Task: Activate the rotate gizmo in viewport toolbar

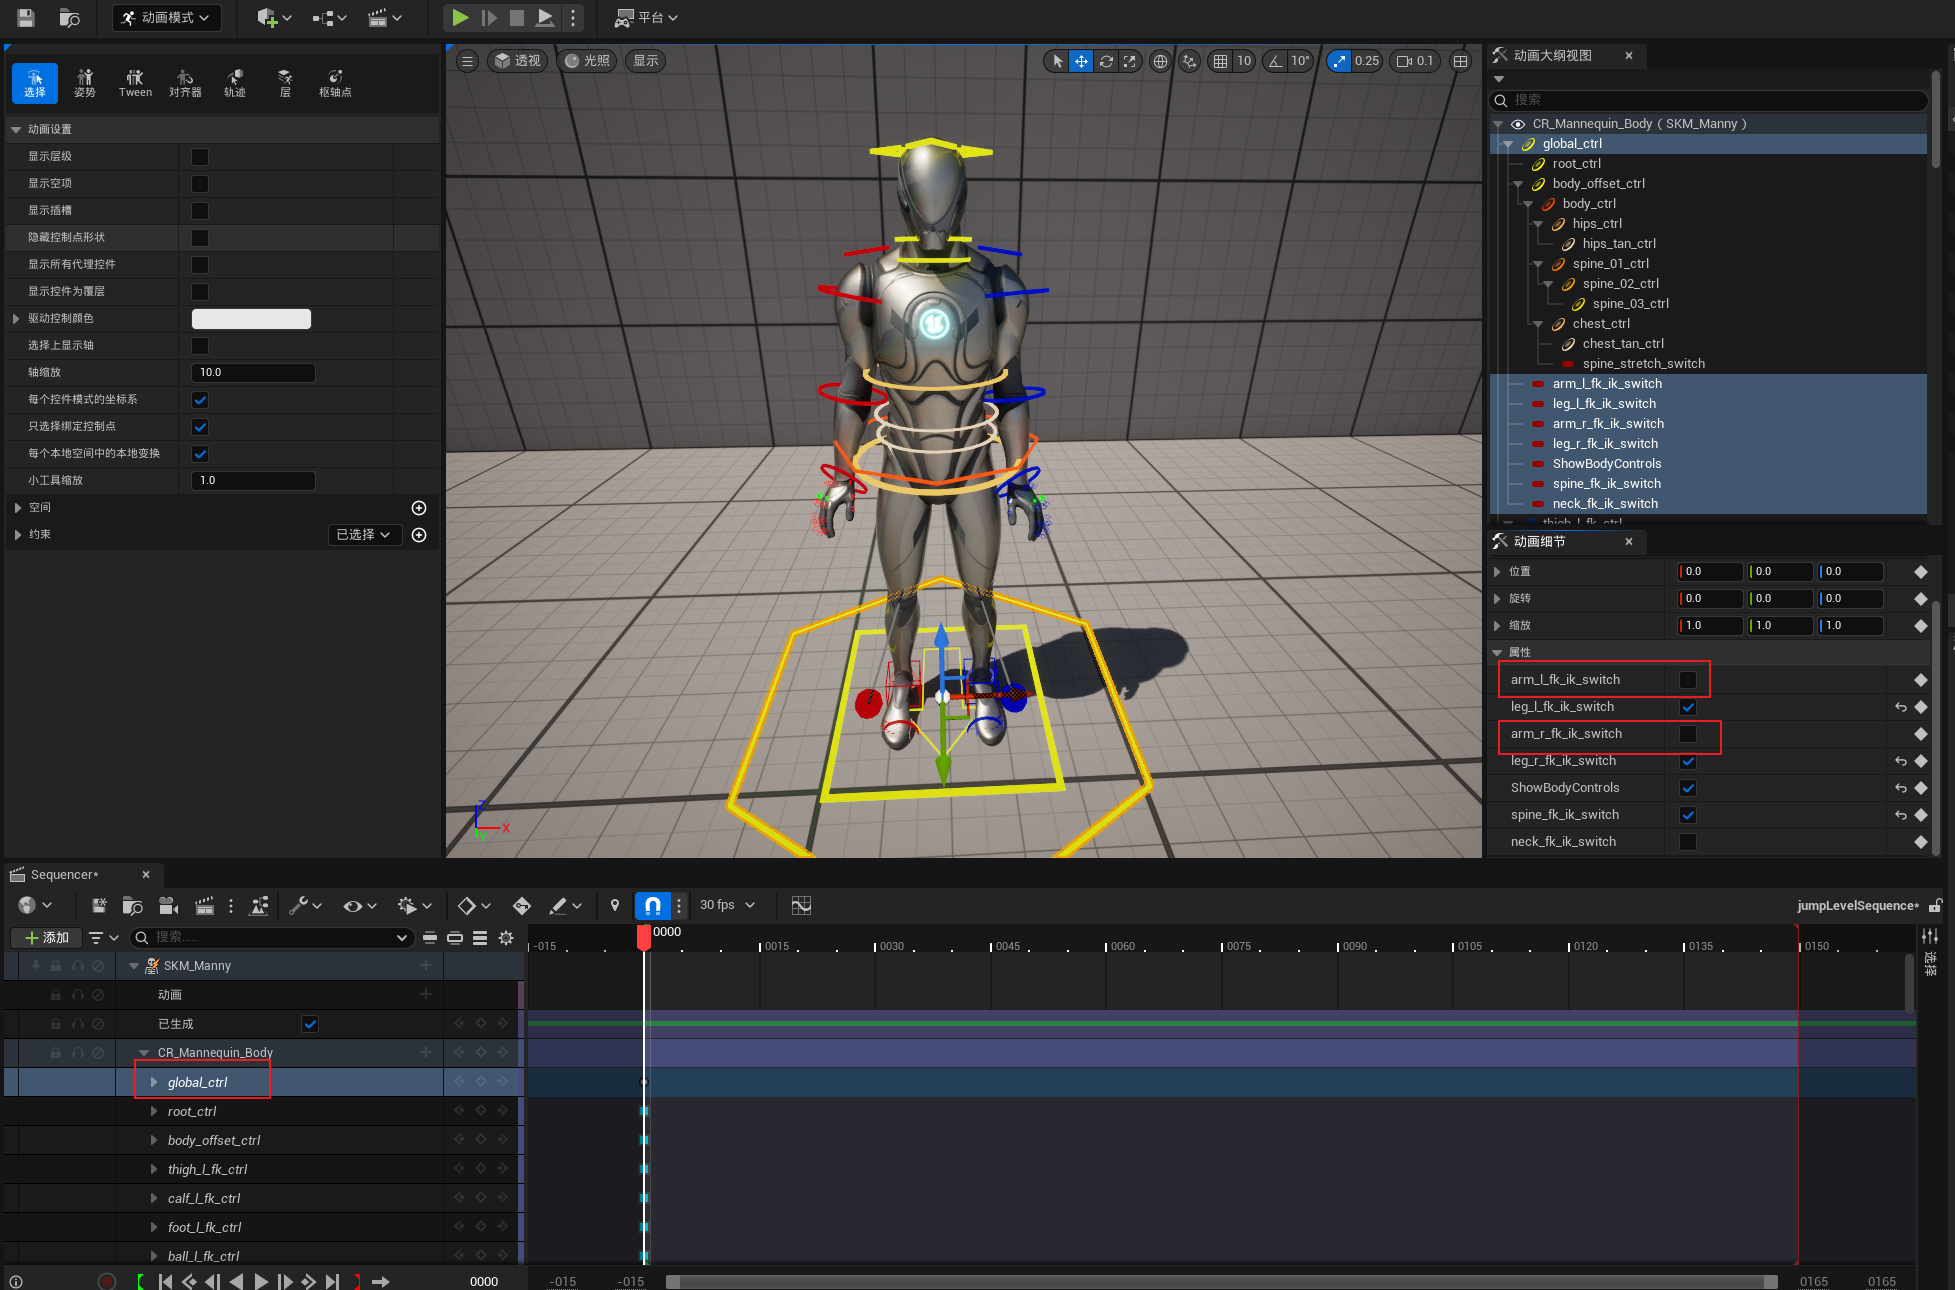Action: (1106, 61)
